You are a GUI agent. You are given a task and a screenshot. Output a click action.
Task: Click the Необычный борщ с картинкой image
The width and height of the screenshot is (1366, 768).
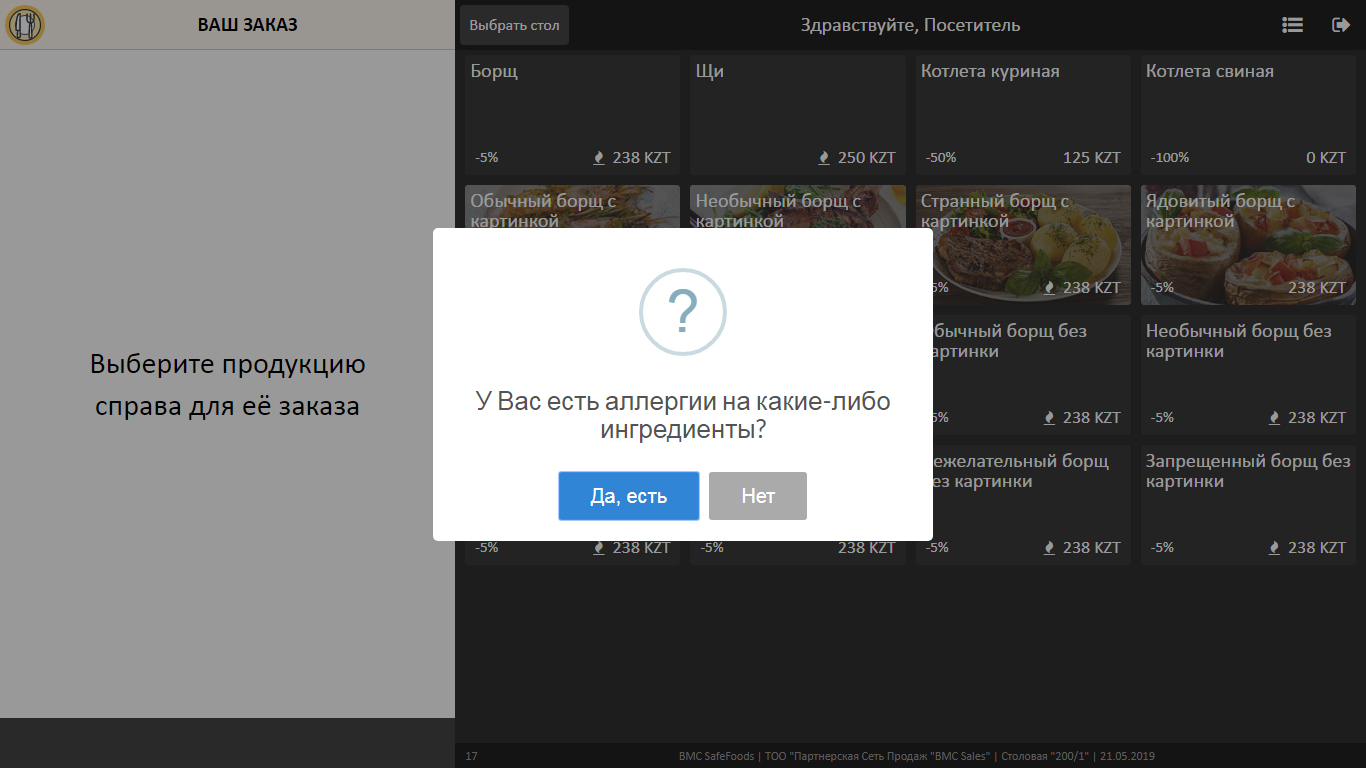click(x=797, y=205)
